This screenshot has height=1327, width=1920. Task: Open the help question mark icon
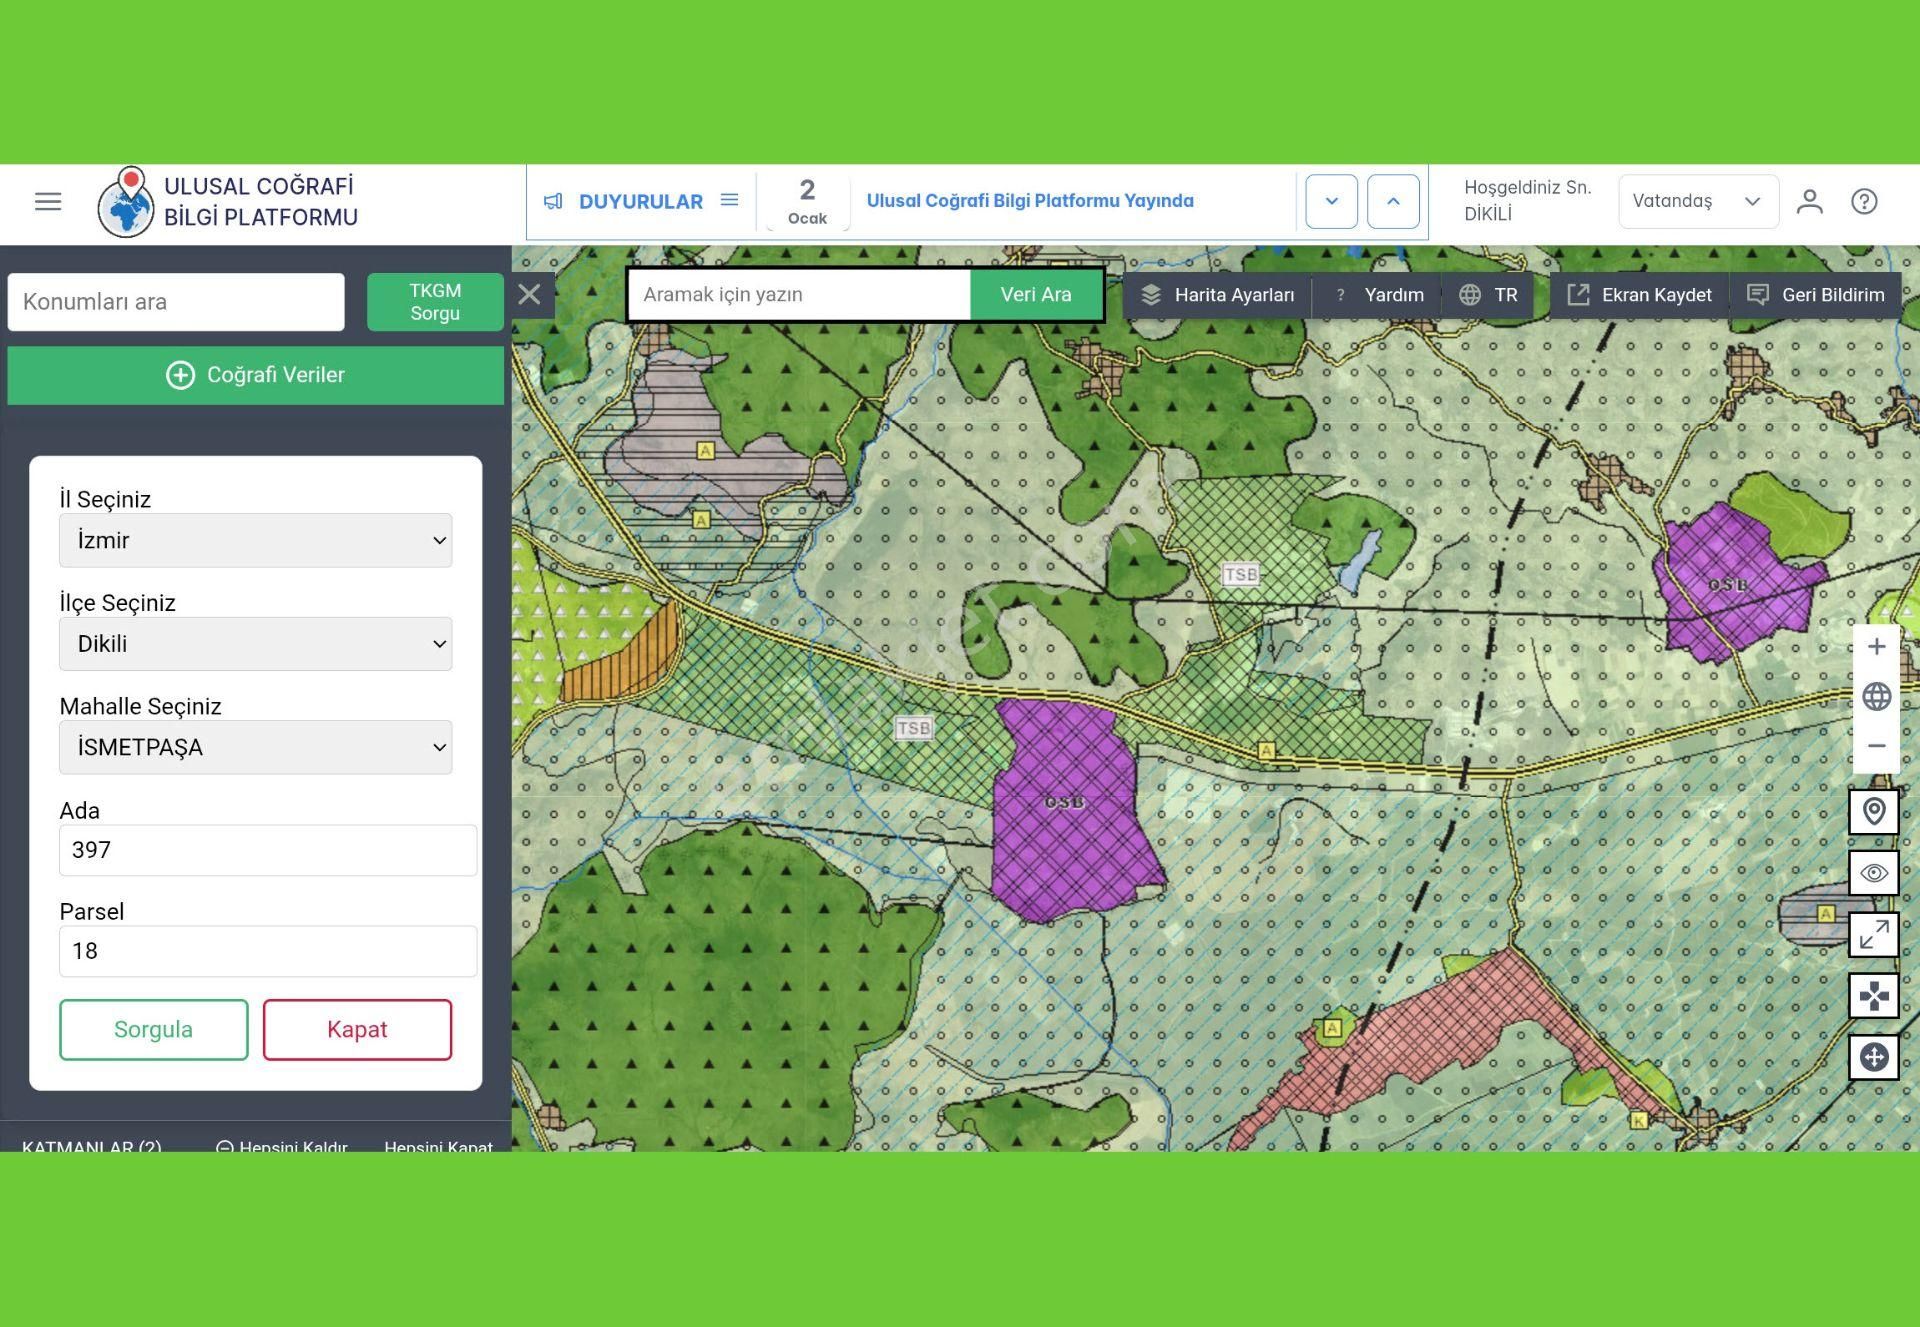(x=1864, y=202)
